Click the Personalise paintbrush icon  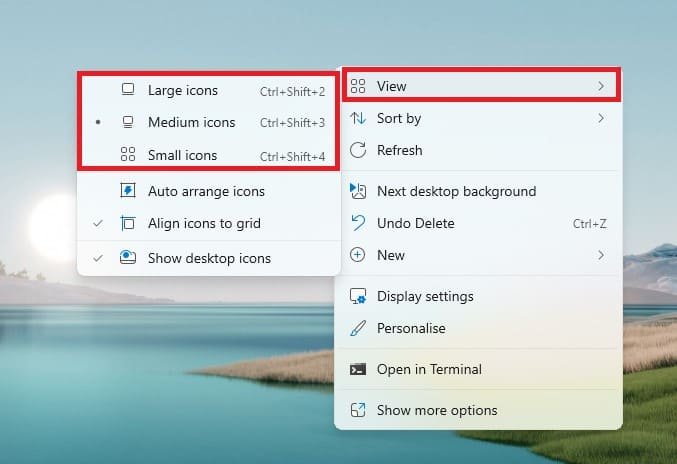coord(357,328)
